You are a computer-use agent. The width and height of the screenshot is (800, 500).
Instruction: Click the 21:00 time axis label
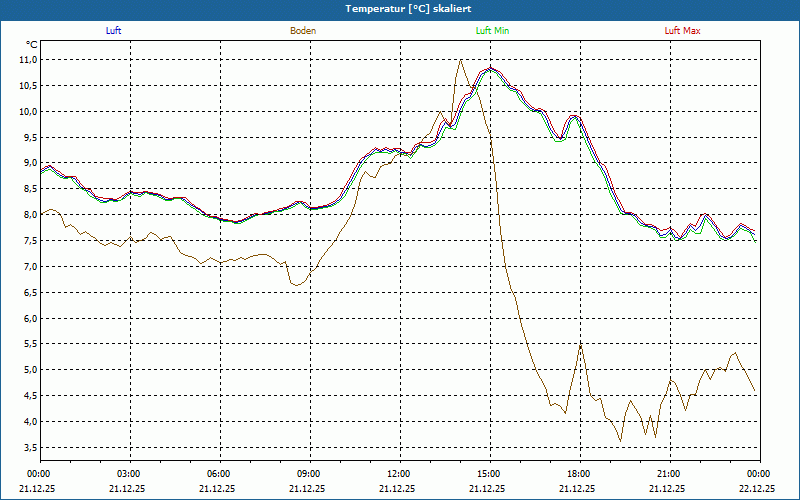click(x=670, y=474)
